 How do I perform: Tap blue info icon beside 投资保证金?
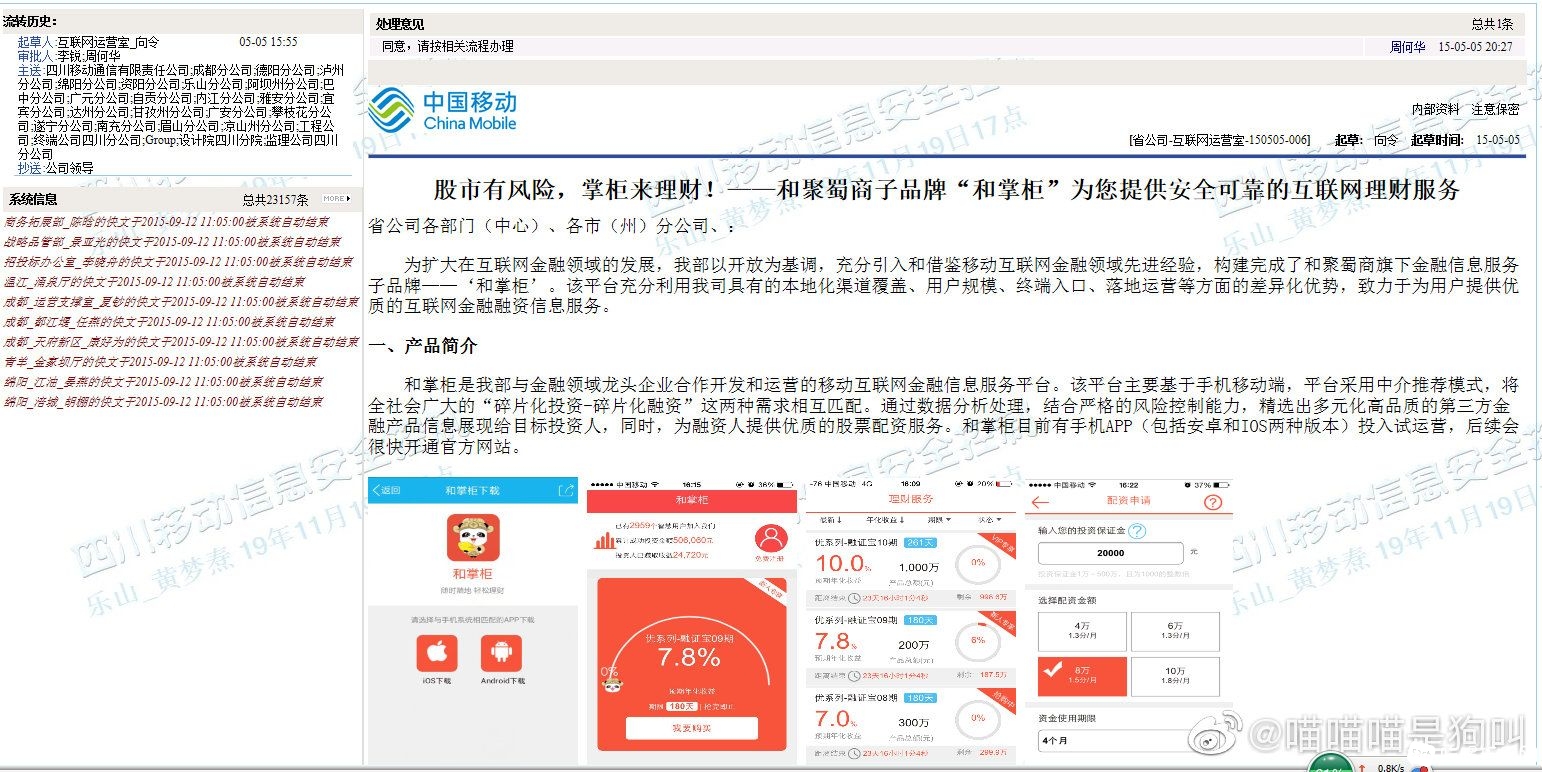coord(1137,531)
